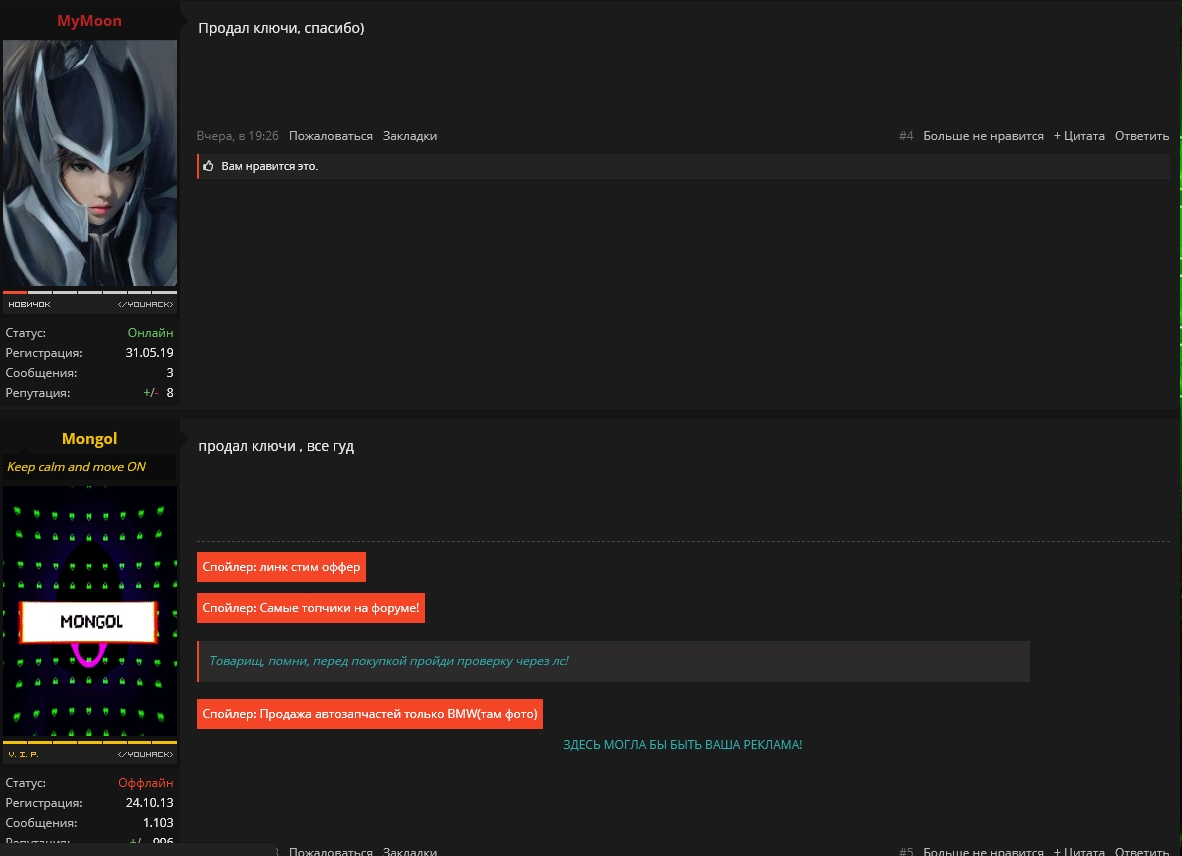This screenshot has width=1182, height=856.
Task: Open permalink #5 of Mongol's post
Action: tap(905, 851)
